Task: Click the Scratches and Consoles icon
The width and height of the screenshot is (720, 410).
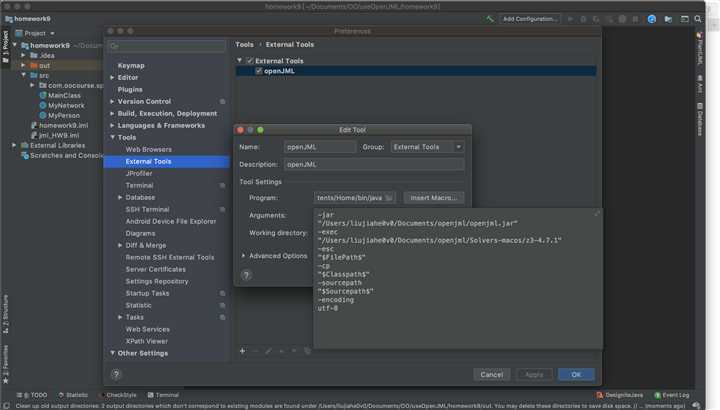Action: click(x=25, y=155)
